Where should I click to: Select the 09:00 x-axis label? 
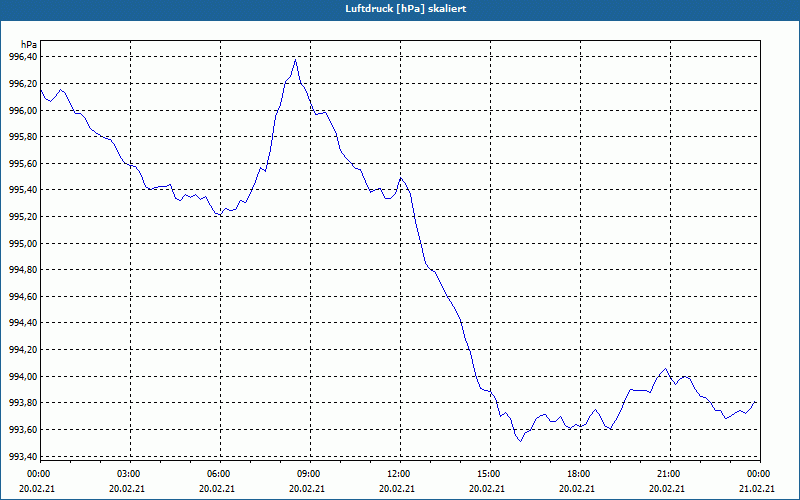(x=308, y=474)
